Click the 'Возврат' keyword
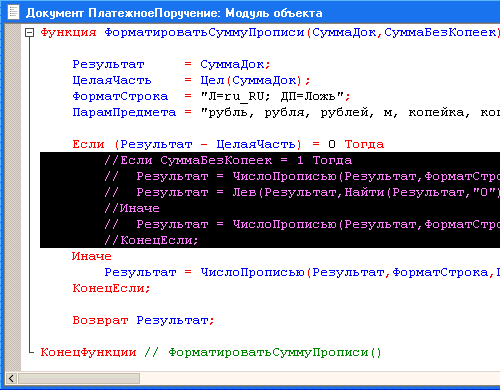Image resolution: width=500 pixels, height=390 pixels. [x=100, y=320]
